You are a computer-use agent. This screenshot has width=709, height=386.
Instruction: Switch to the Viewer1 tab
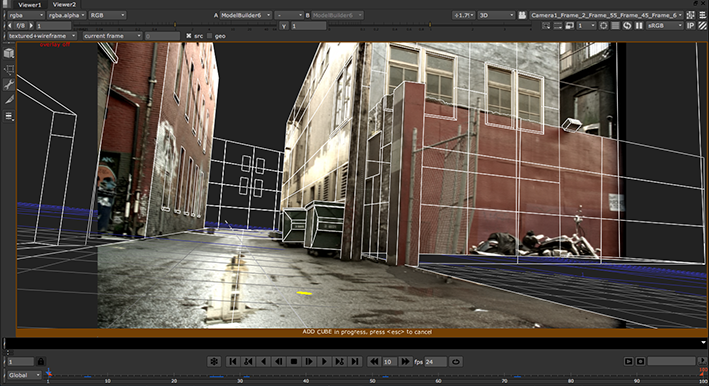point(30,5)
